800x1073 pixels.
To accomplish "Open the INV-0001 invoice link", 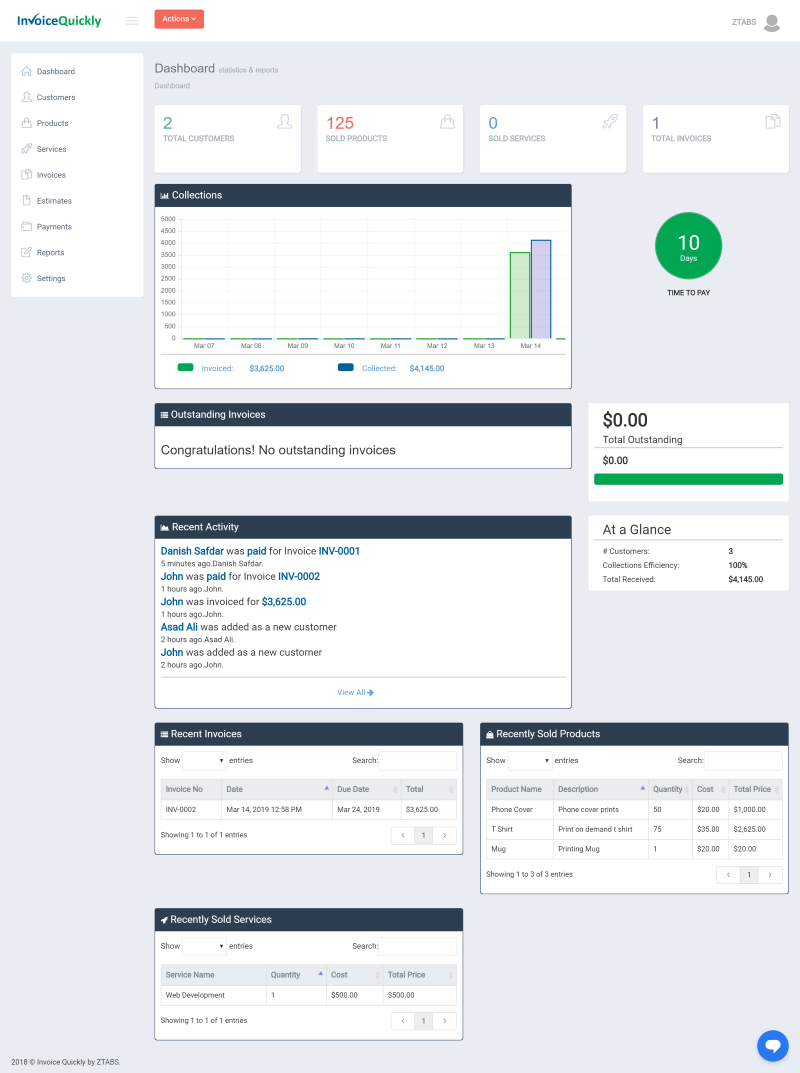I will coord(339,551).
